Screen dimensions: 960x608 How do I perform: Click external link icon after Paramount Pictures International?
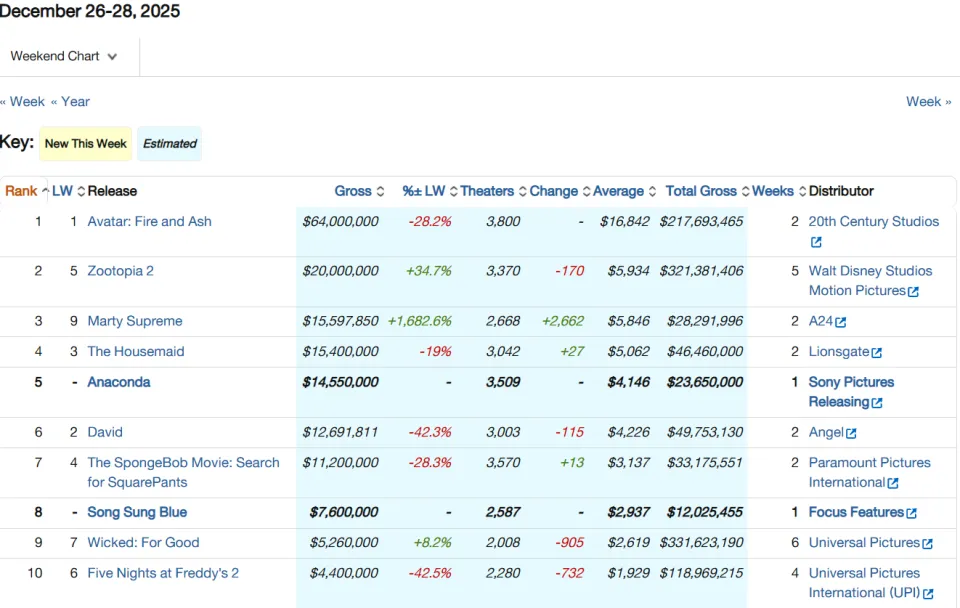coord(893,483)
